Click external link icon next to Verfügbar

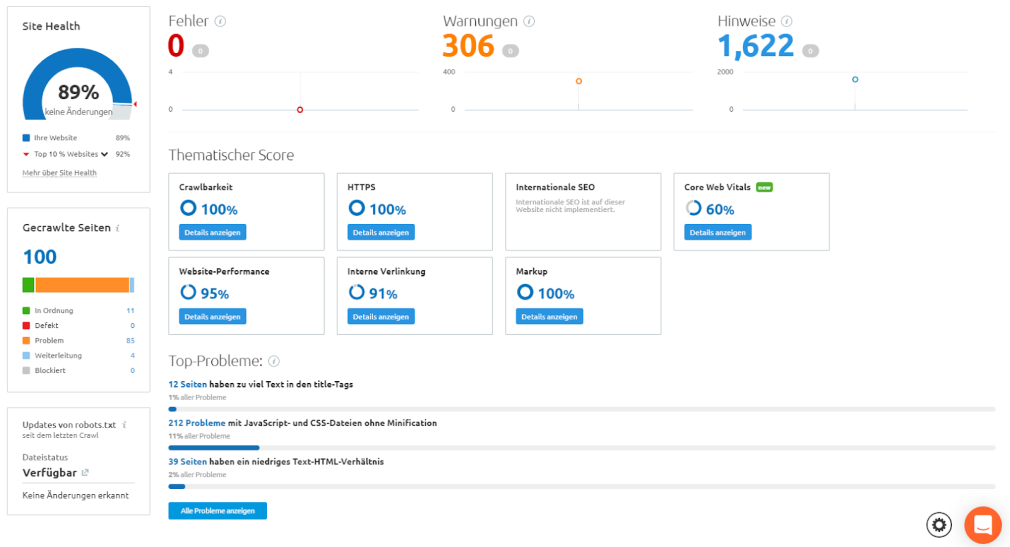click(x=85, y=473)
